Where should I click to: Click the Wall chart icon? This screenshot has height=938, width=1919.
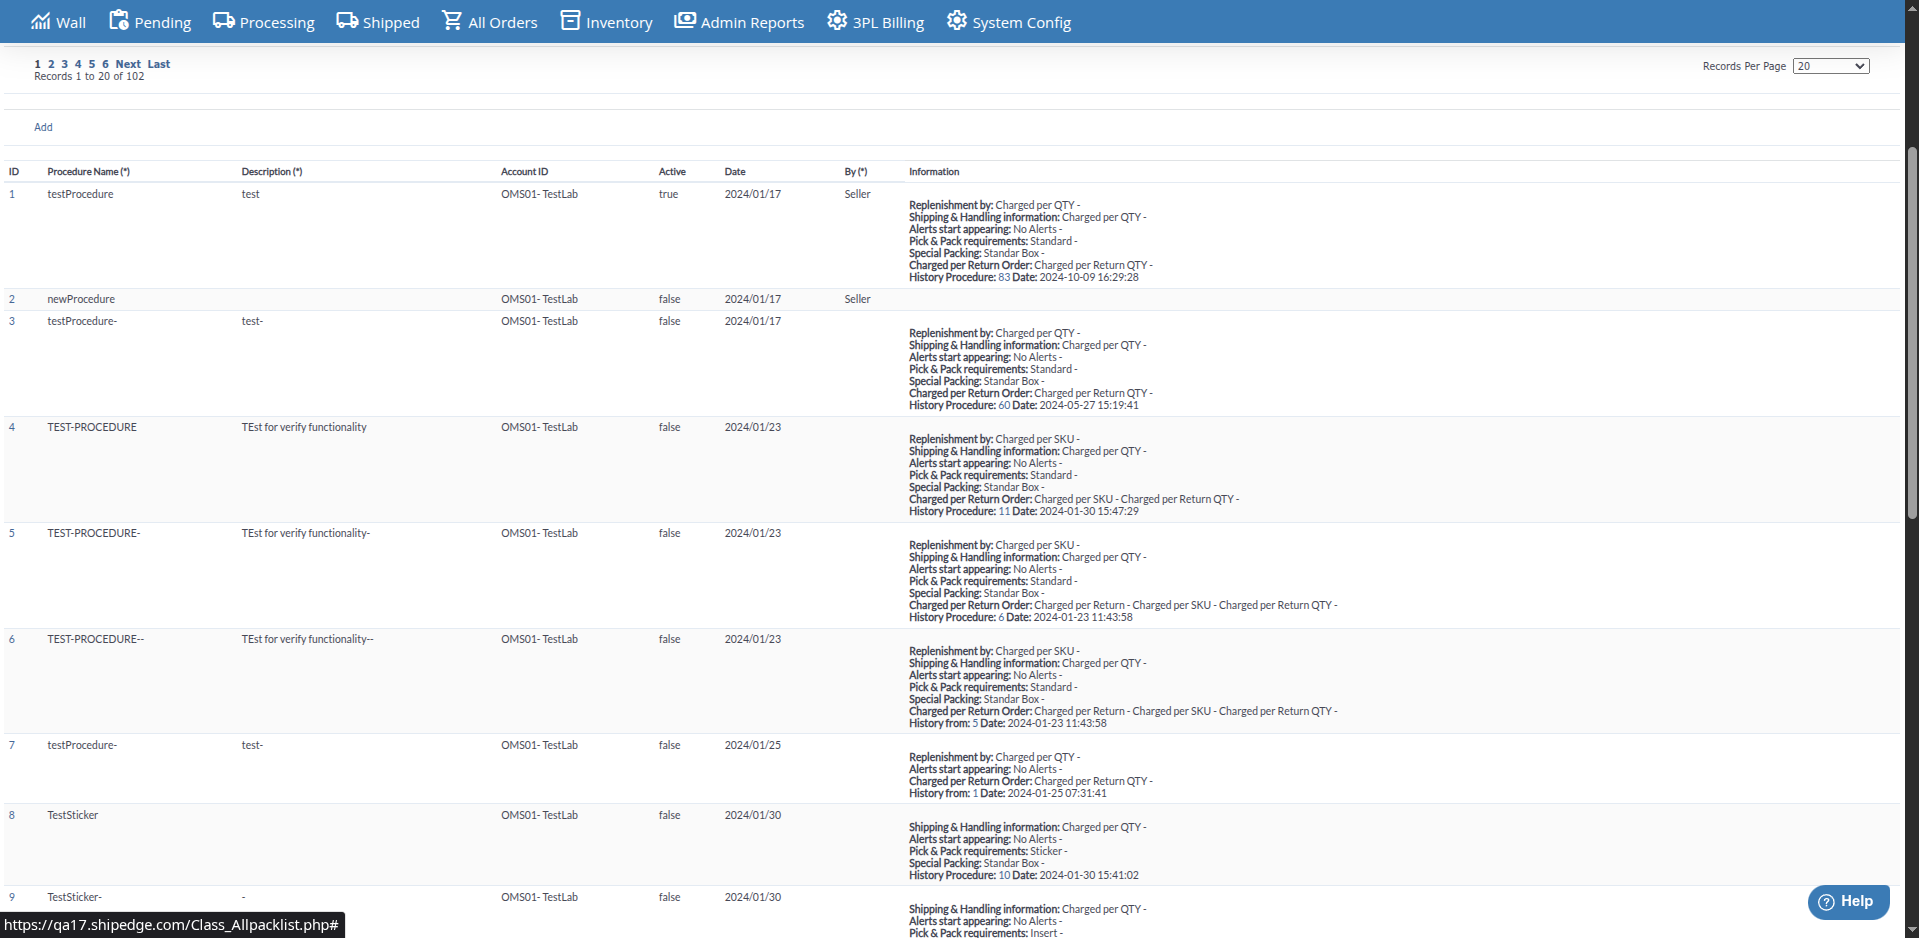point(40,21)
